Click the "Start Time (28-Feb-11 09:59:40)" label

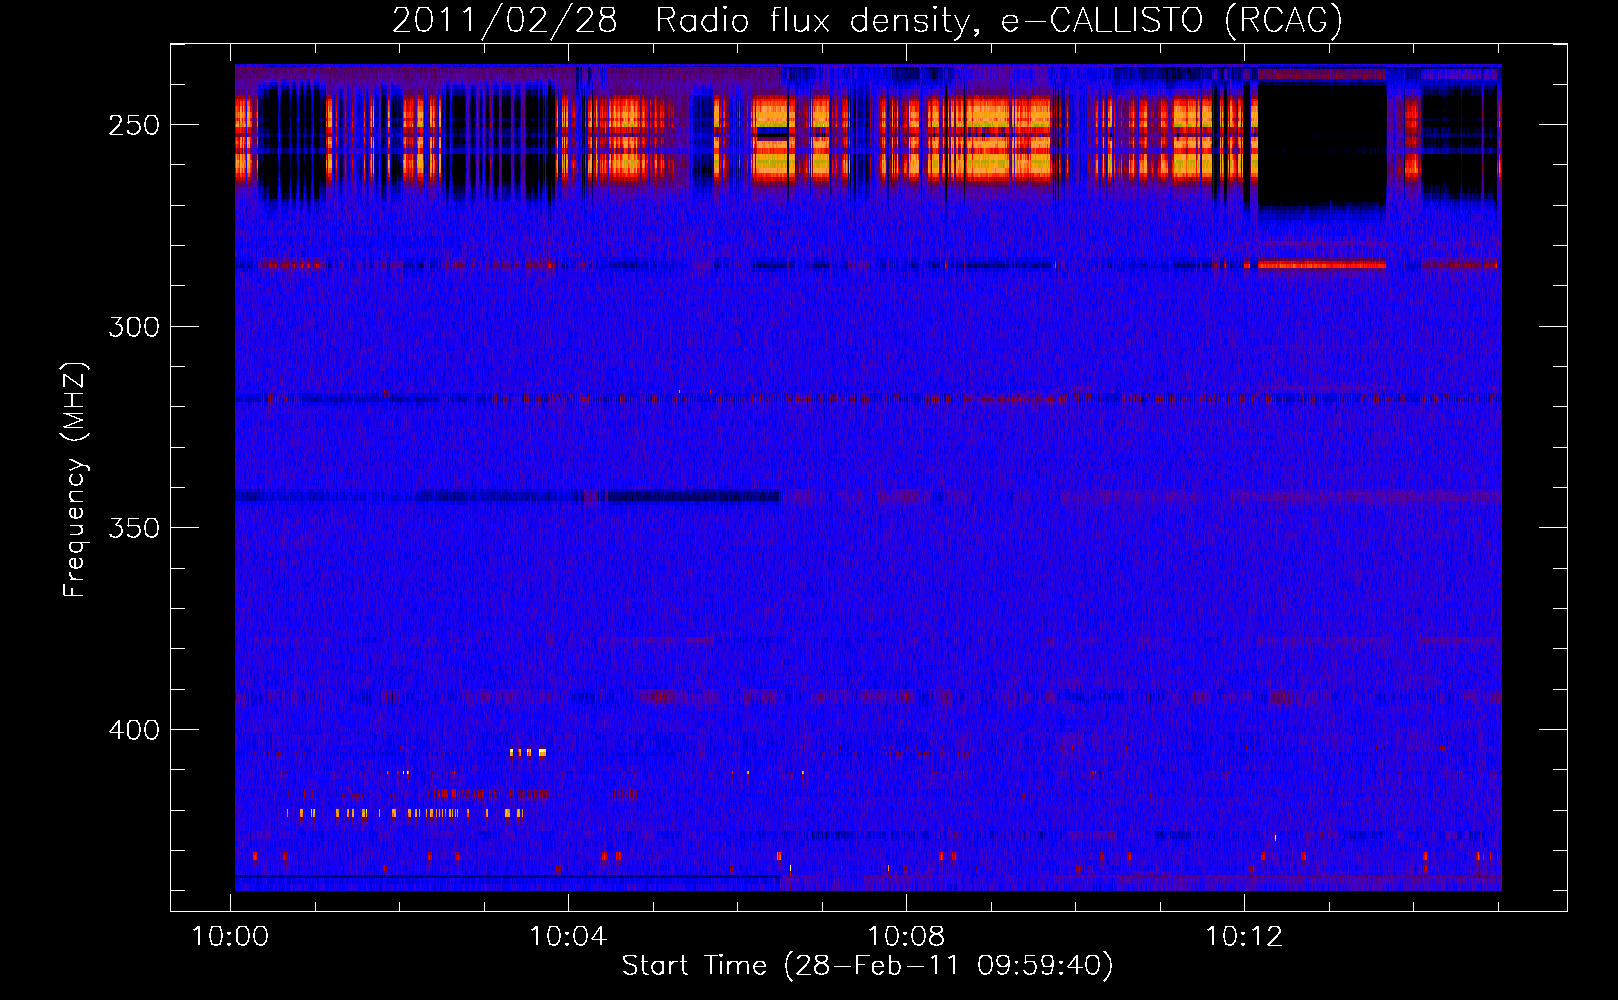[867, 966]
